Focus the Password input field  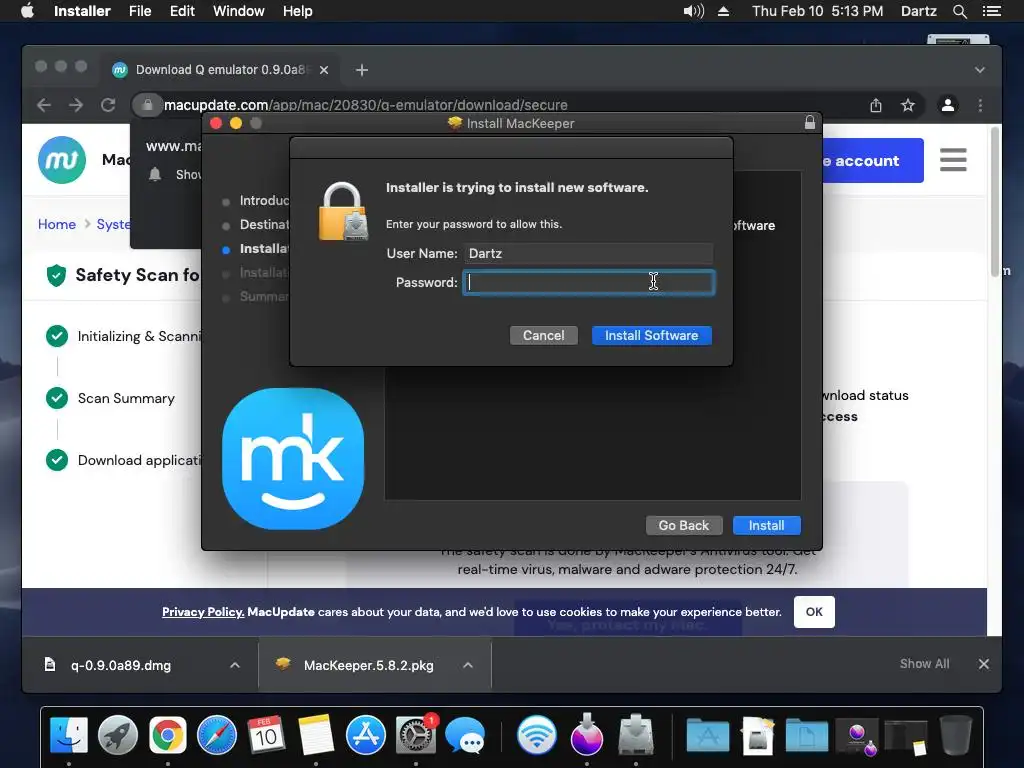[x=588, y=282]
